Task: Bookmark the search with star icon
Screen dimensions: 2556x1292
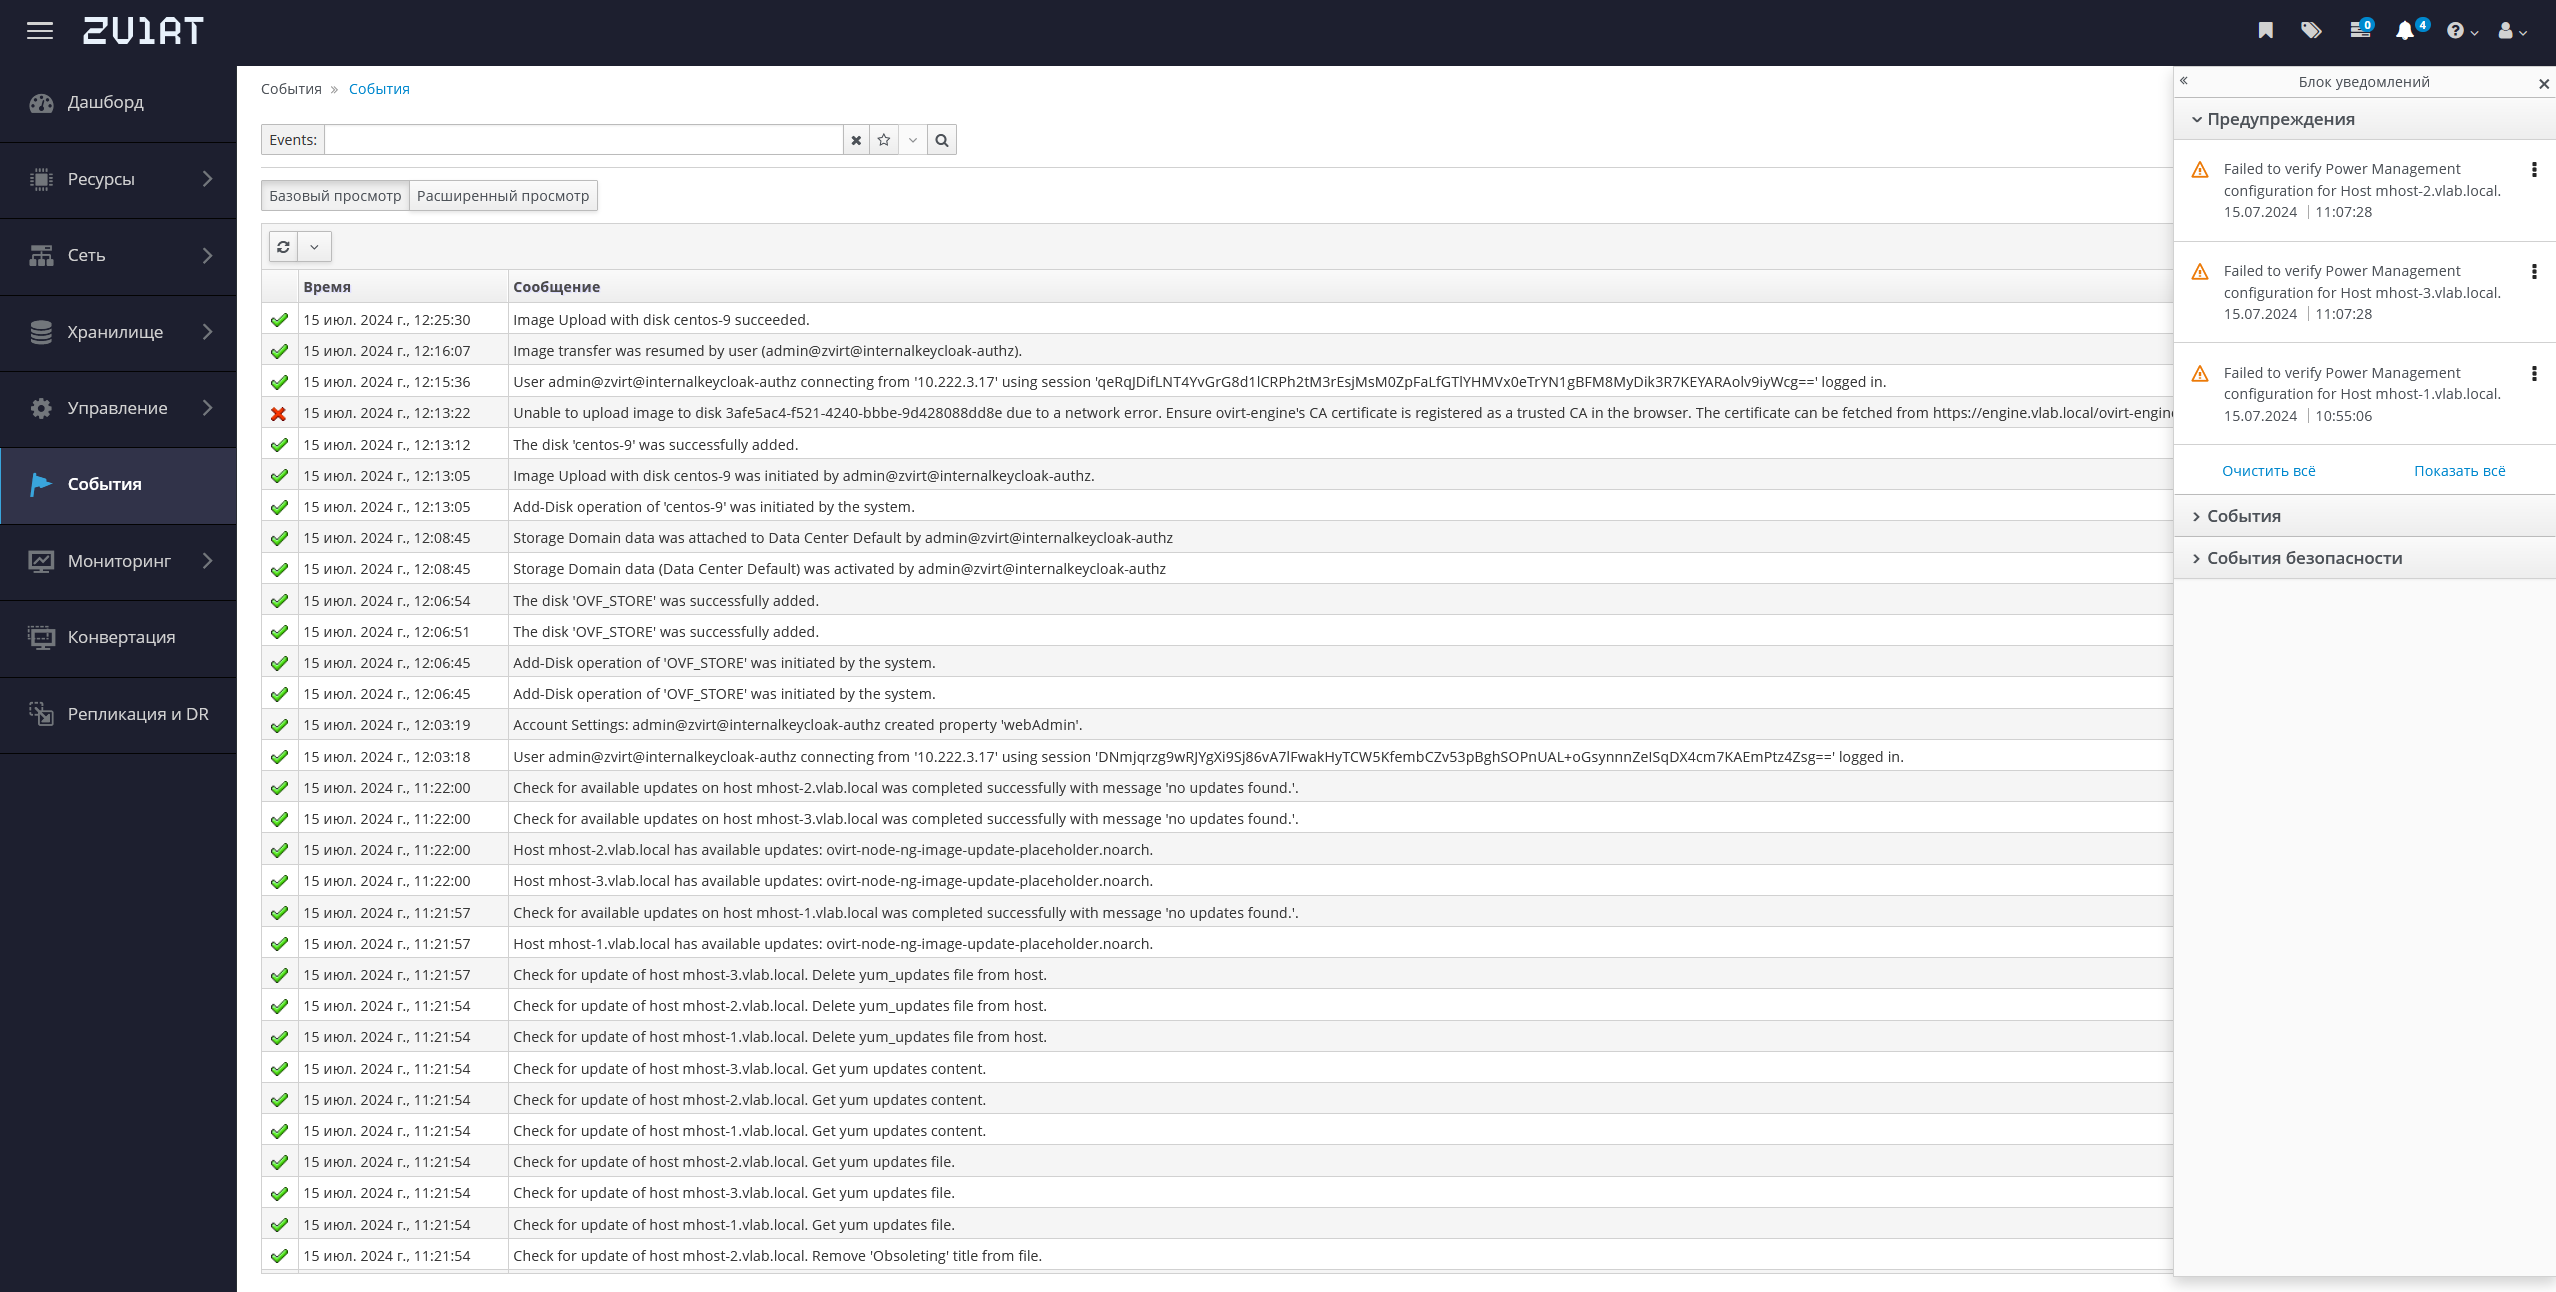Action: pos(884,140)
